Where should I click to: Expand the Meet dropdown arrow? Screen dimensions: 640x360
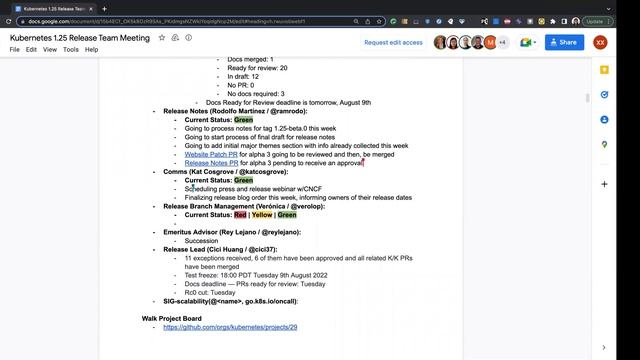click(x=535, y=42)
